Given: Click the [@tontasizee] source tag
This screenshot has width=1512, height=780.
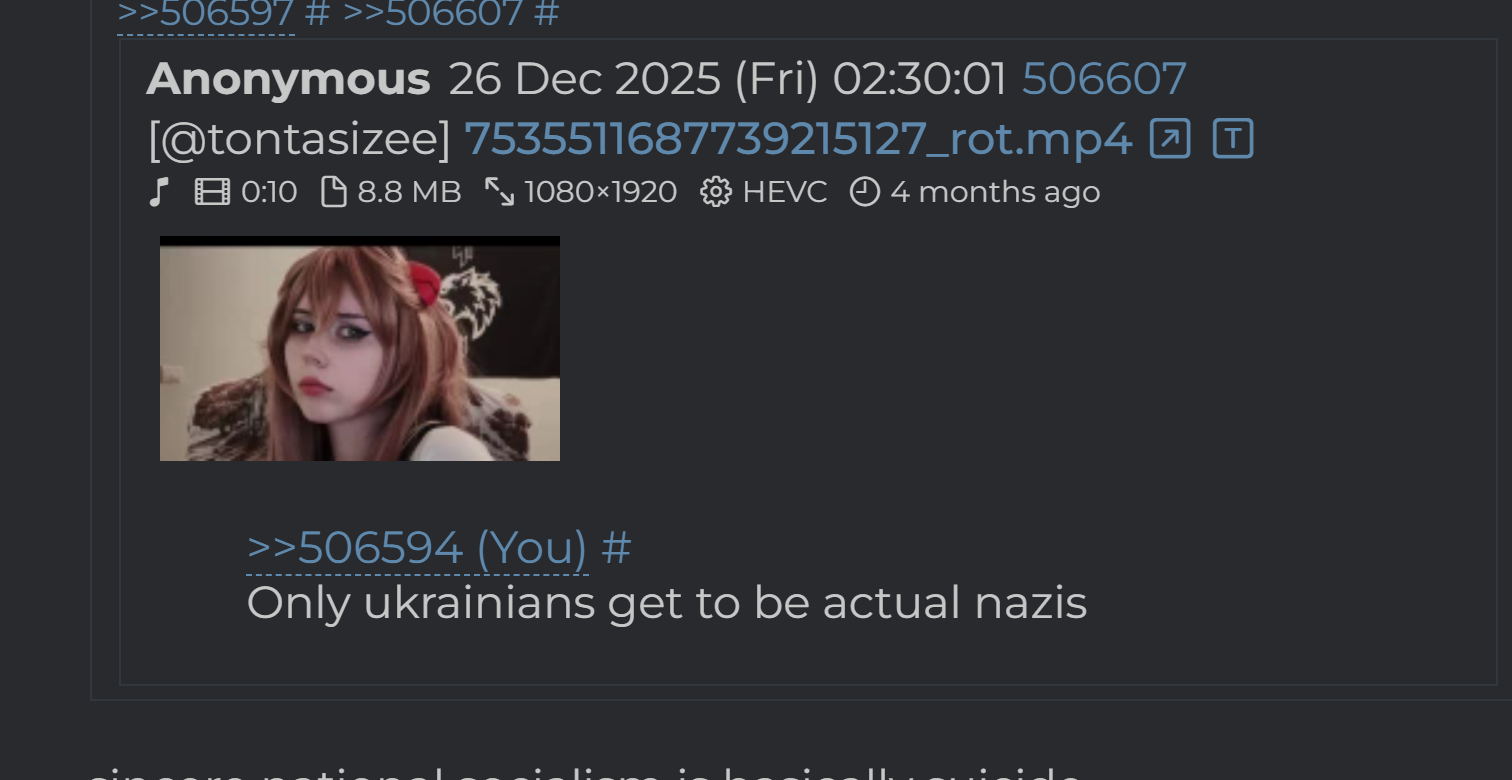Looking at the screenshot, I should [x=299, y=140].
